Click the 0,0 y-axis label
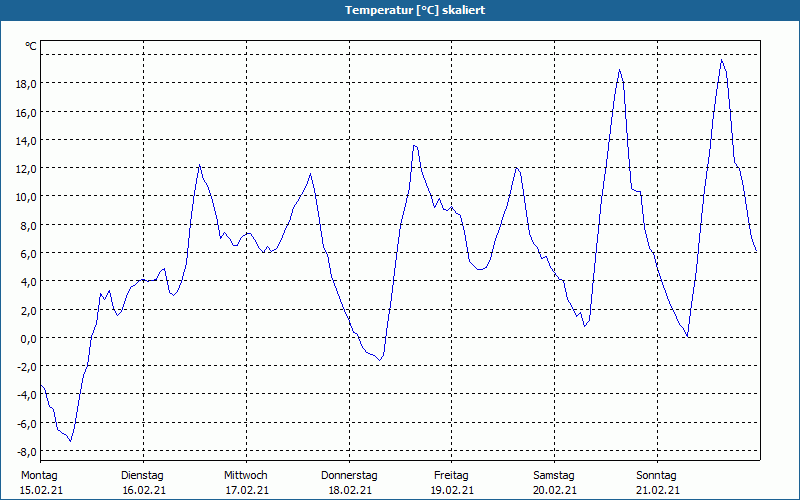The image size is (800, 500). (x=29, y=339)
